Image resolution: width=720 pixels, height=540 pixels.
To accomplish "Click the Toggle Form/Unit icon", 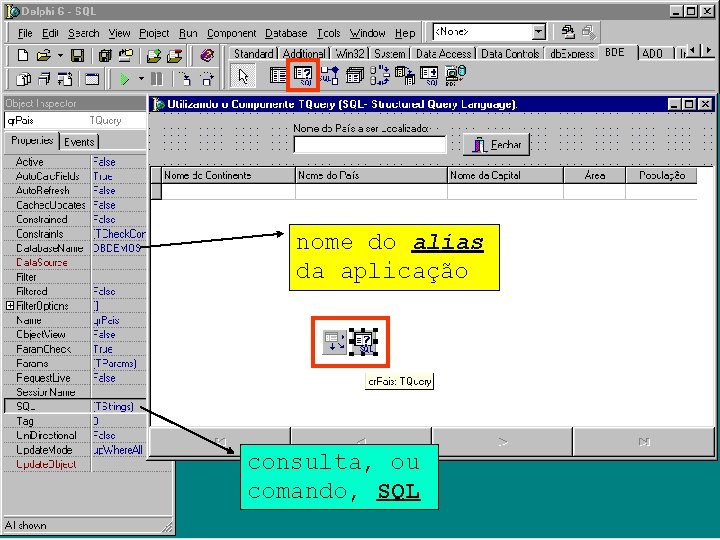I will click(x=65, y=79).
